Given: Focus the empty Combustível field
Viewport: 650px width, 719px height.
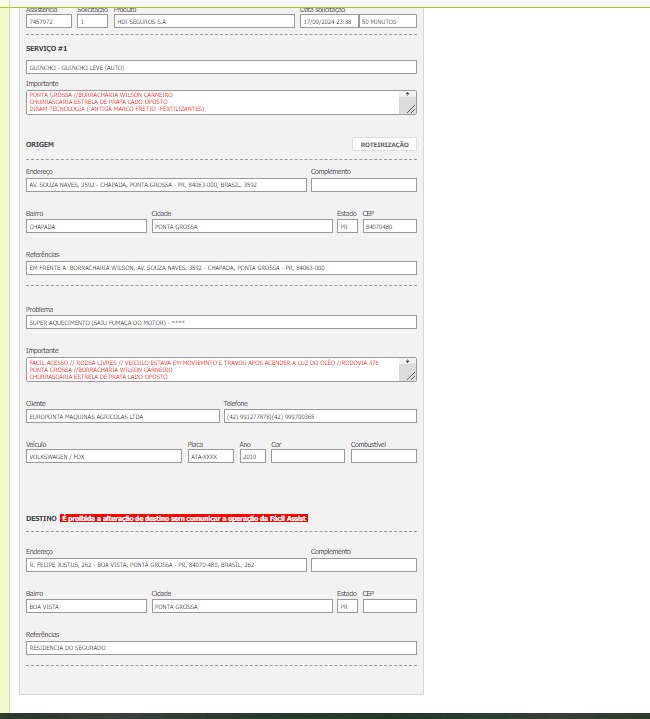Looking at the screenshot, I should (x=383, y=456).
